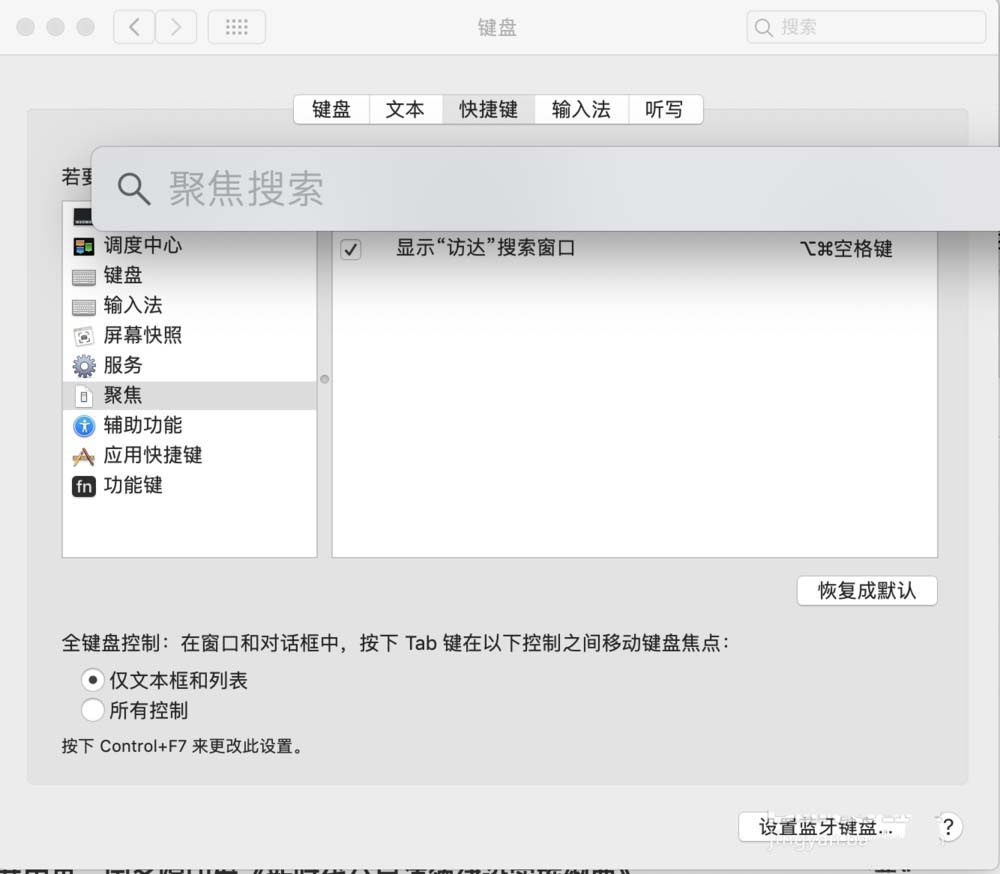
Task: Select 所有控制 radio button
Action: click(93, 711)
